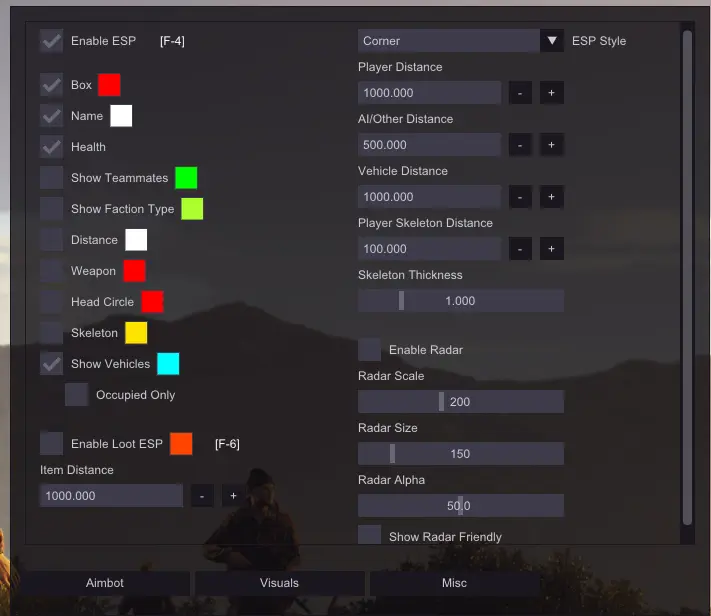Open the ESP Style dropdown arrow
Viewport: 711px width, 616px height.
tap(551, 41)
